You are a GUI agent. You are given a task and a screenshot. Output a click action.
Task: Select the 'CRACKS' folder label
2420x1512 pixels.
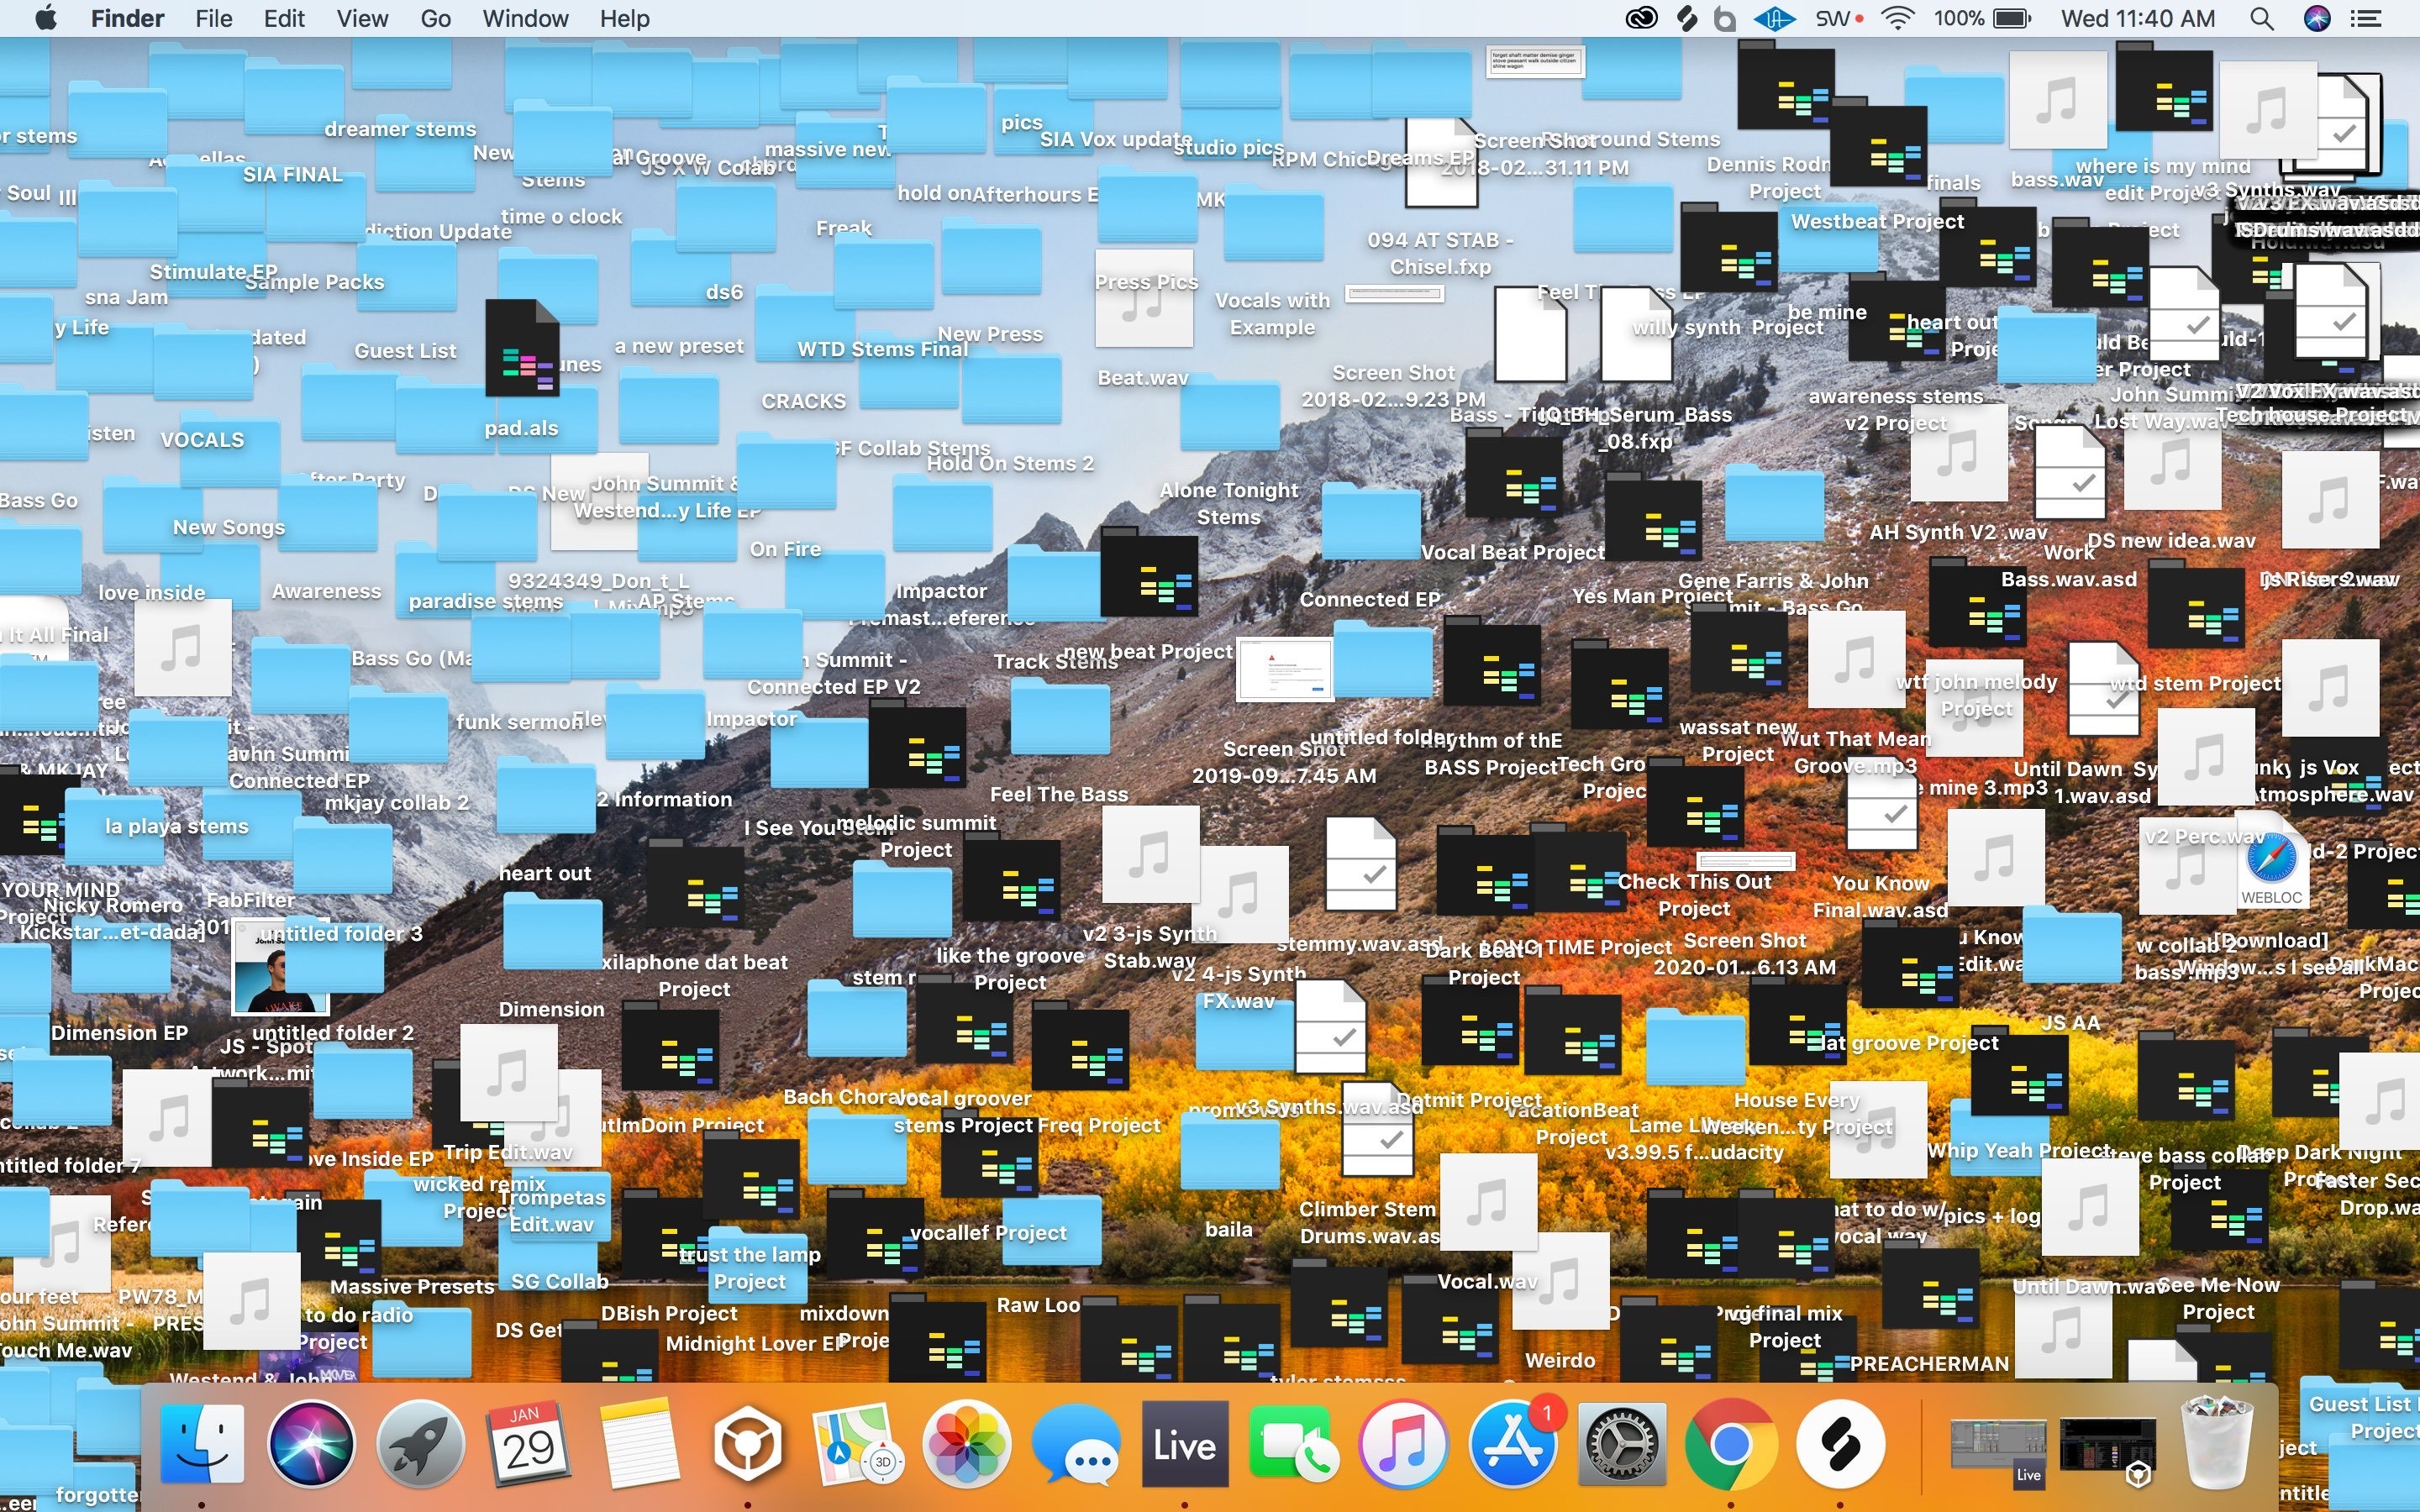click(x=803, y=401)
